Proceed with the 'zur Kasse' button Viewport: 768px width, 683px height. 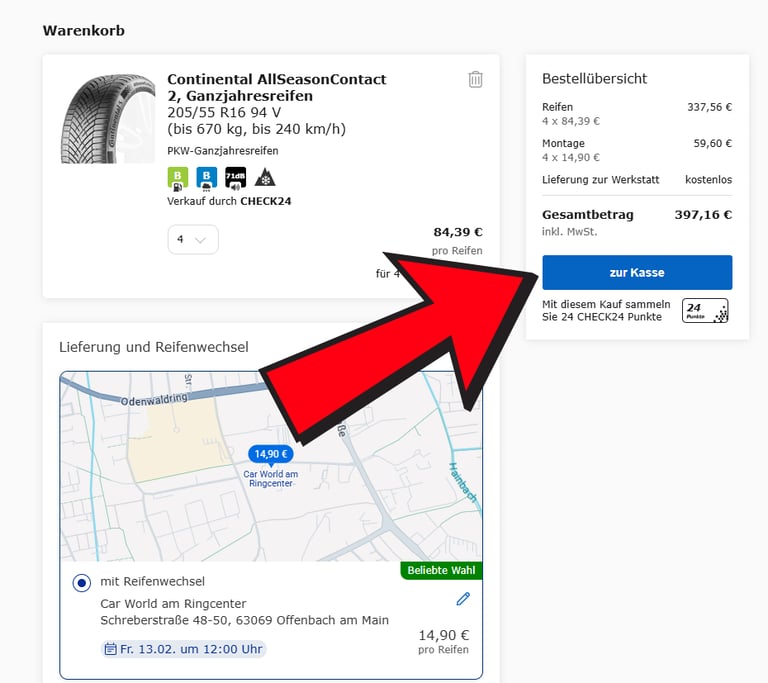pos(637,272)
